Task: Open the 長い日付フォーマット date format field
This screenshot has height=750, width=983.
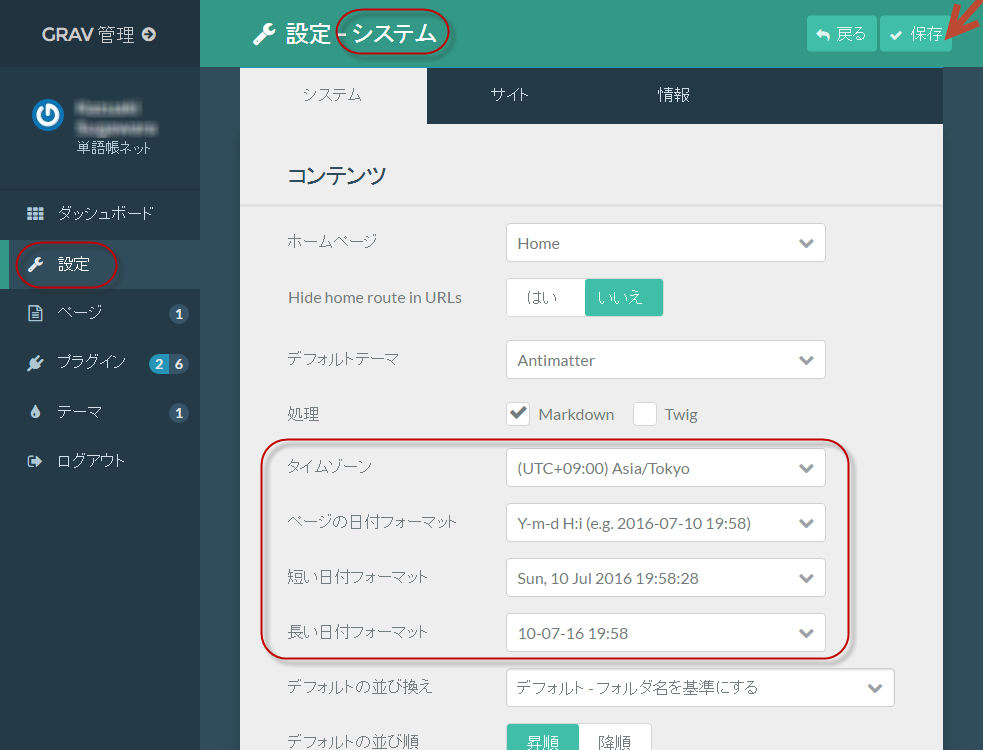Action: tap(665, 633)
